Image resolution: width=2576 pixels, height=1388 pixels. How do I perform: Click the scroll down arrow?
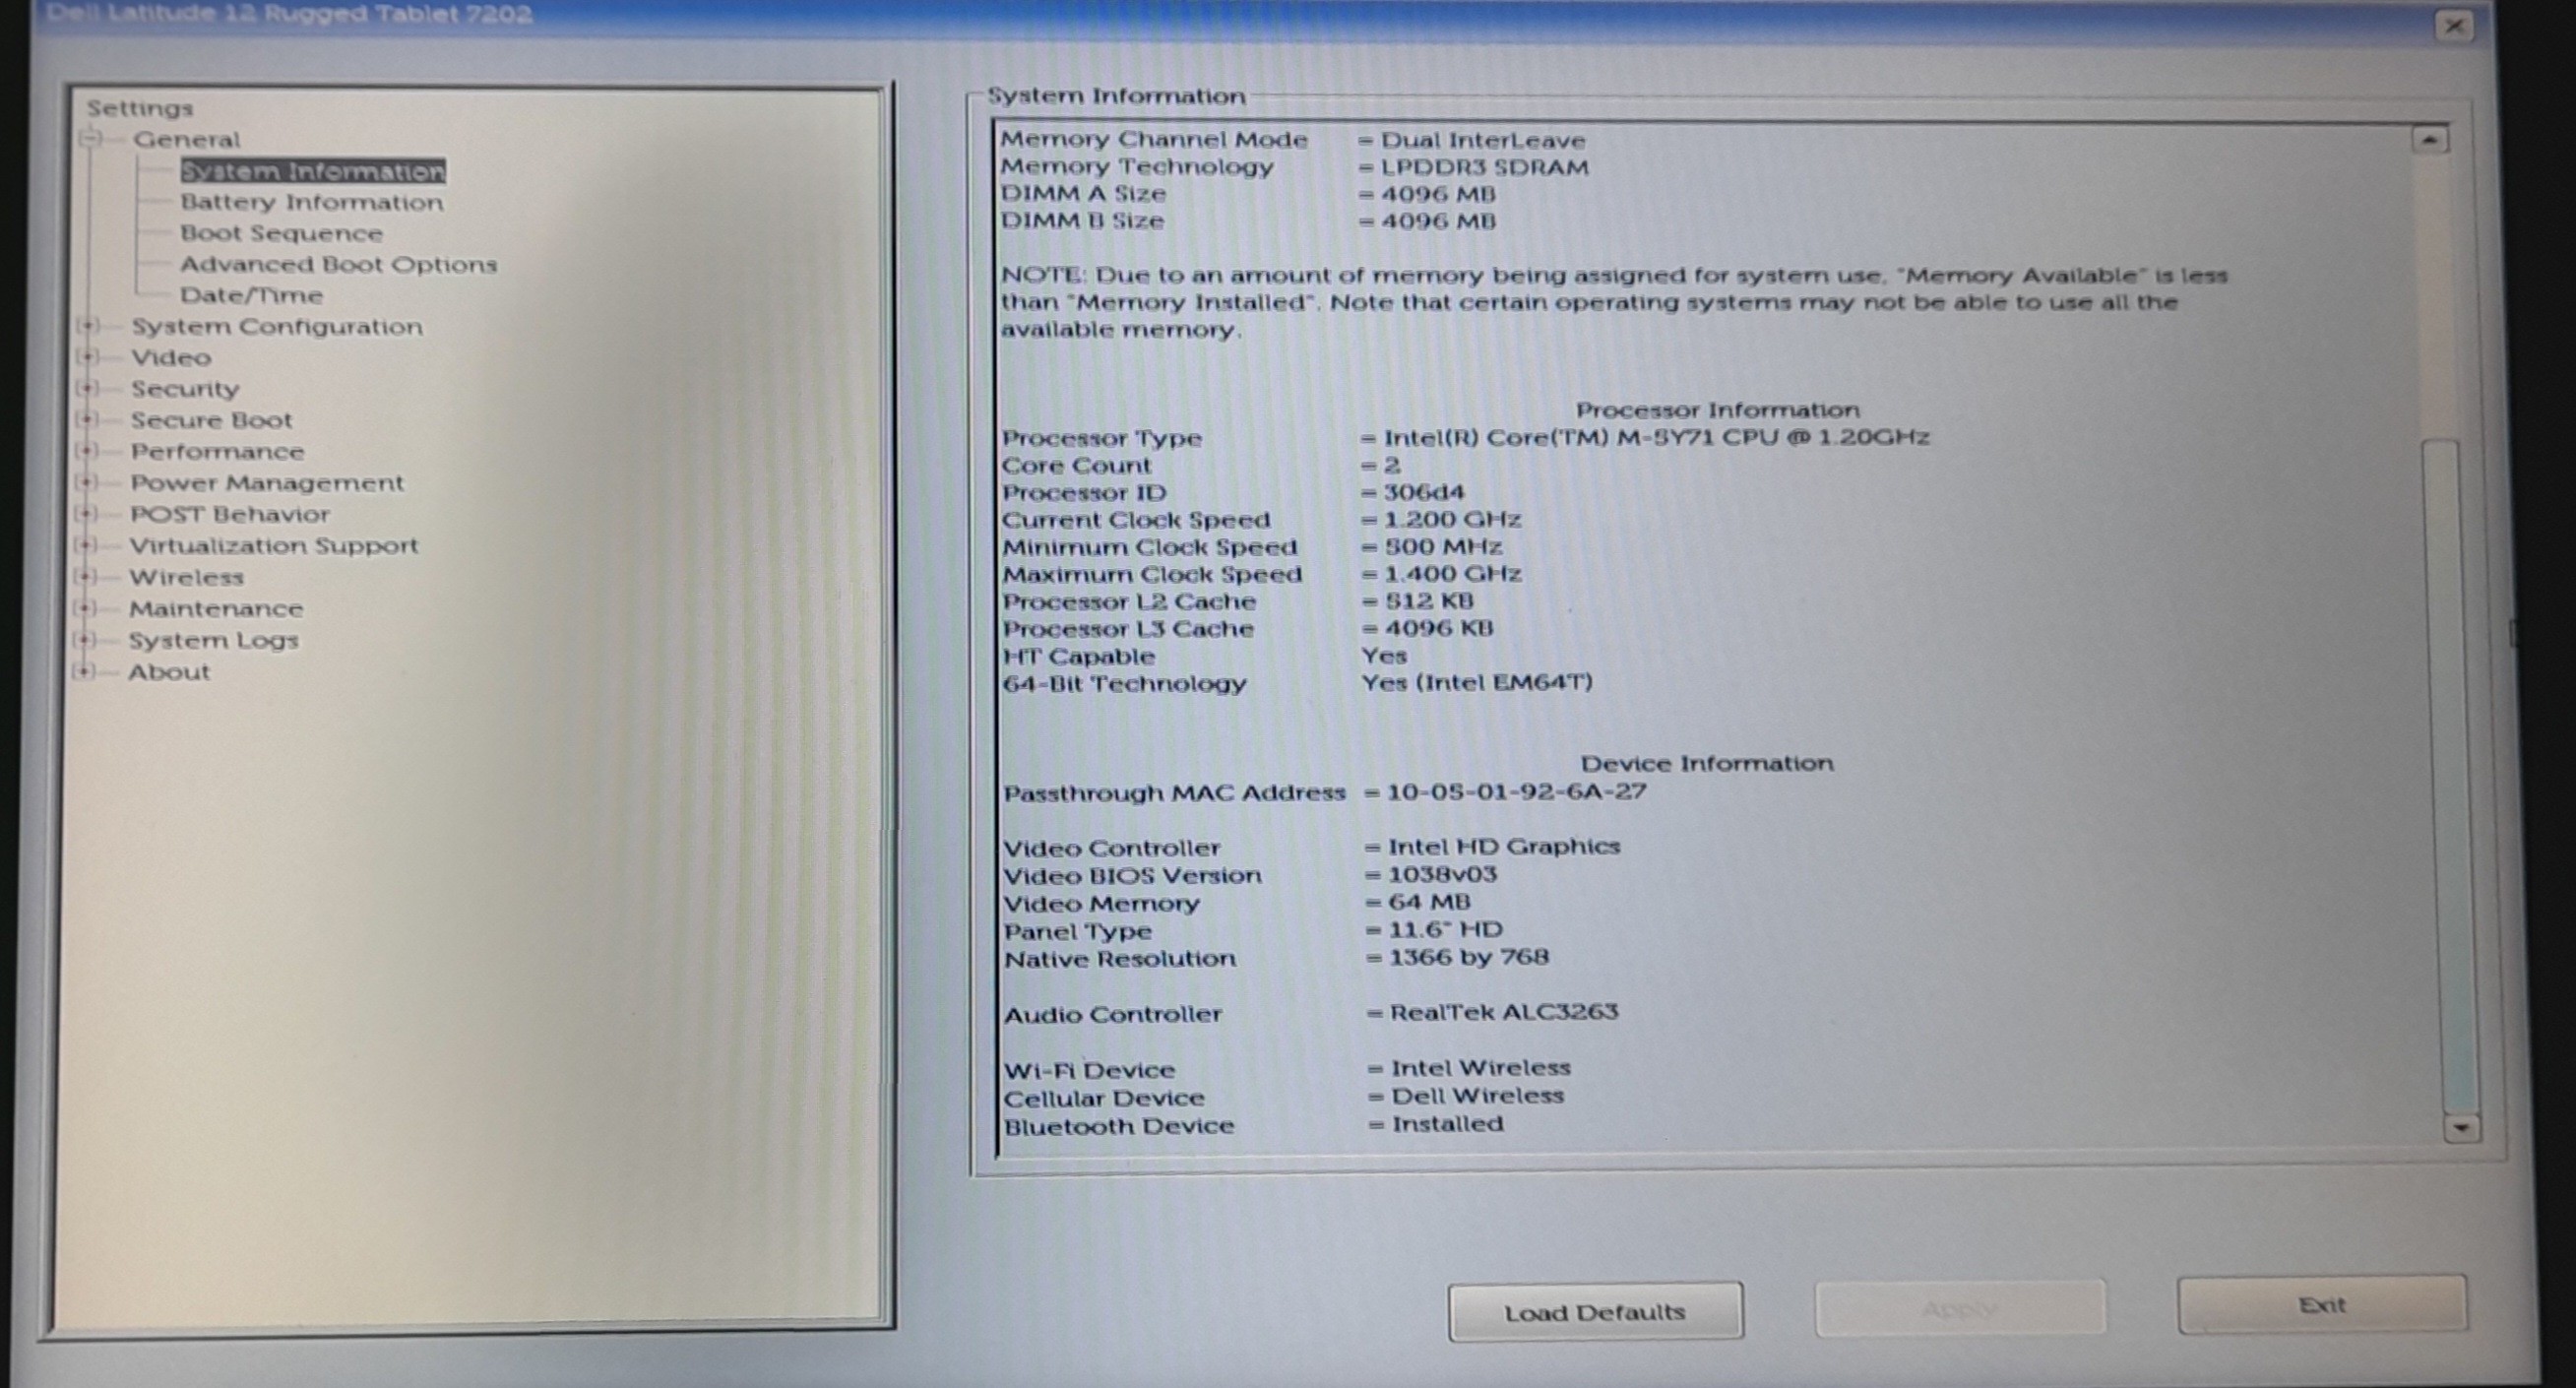tap(2460, 1128)
